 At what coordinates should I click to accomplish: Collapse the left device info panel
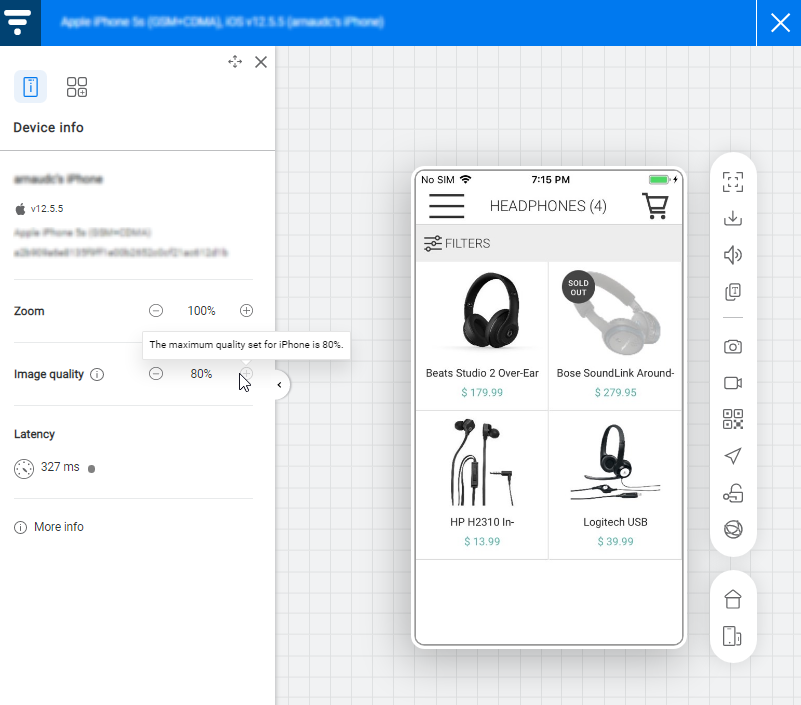(279, 384)
